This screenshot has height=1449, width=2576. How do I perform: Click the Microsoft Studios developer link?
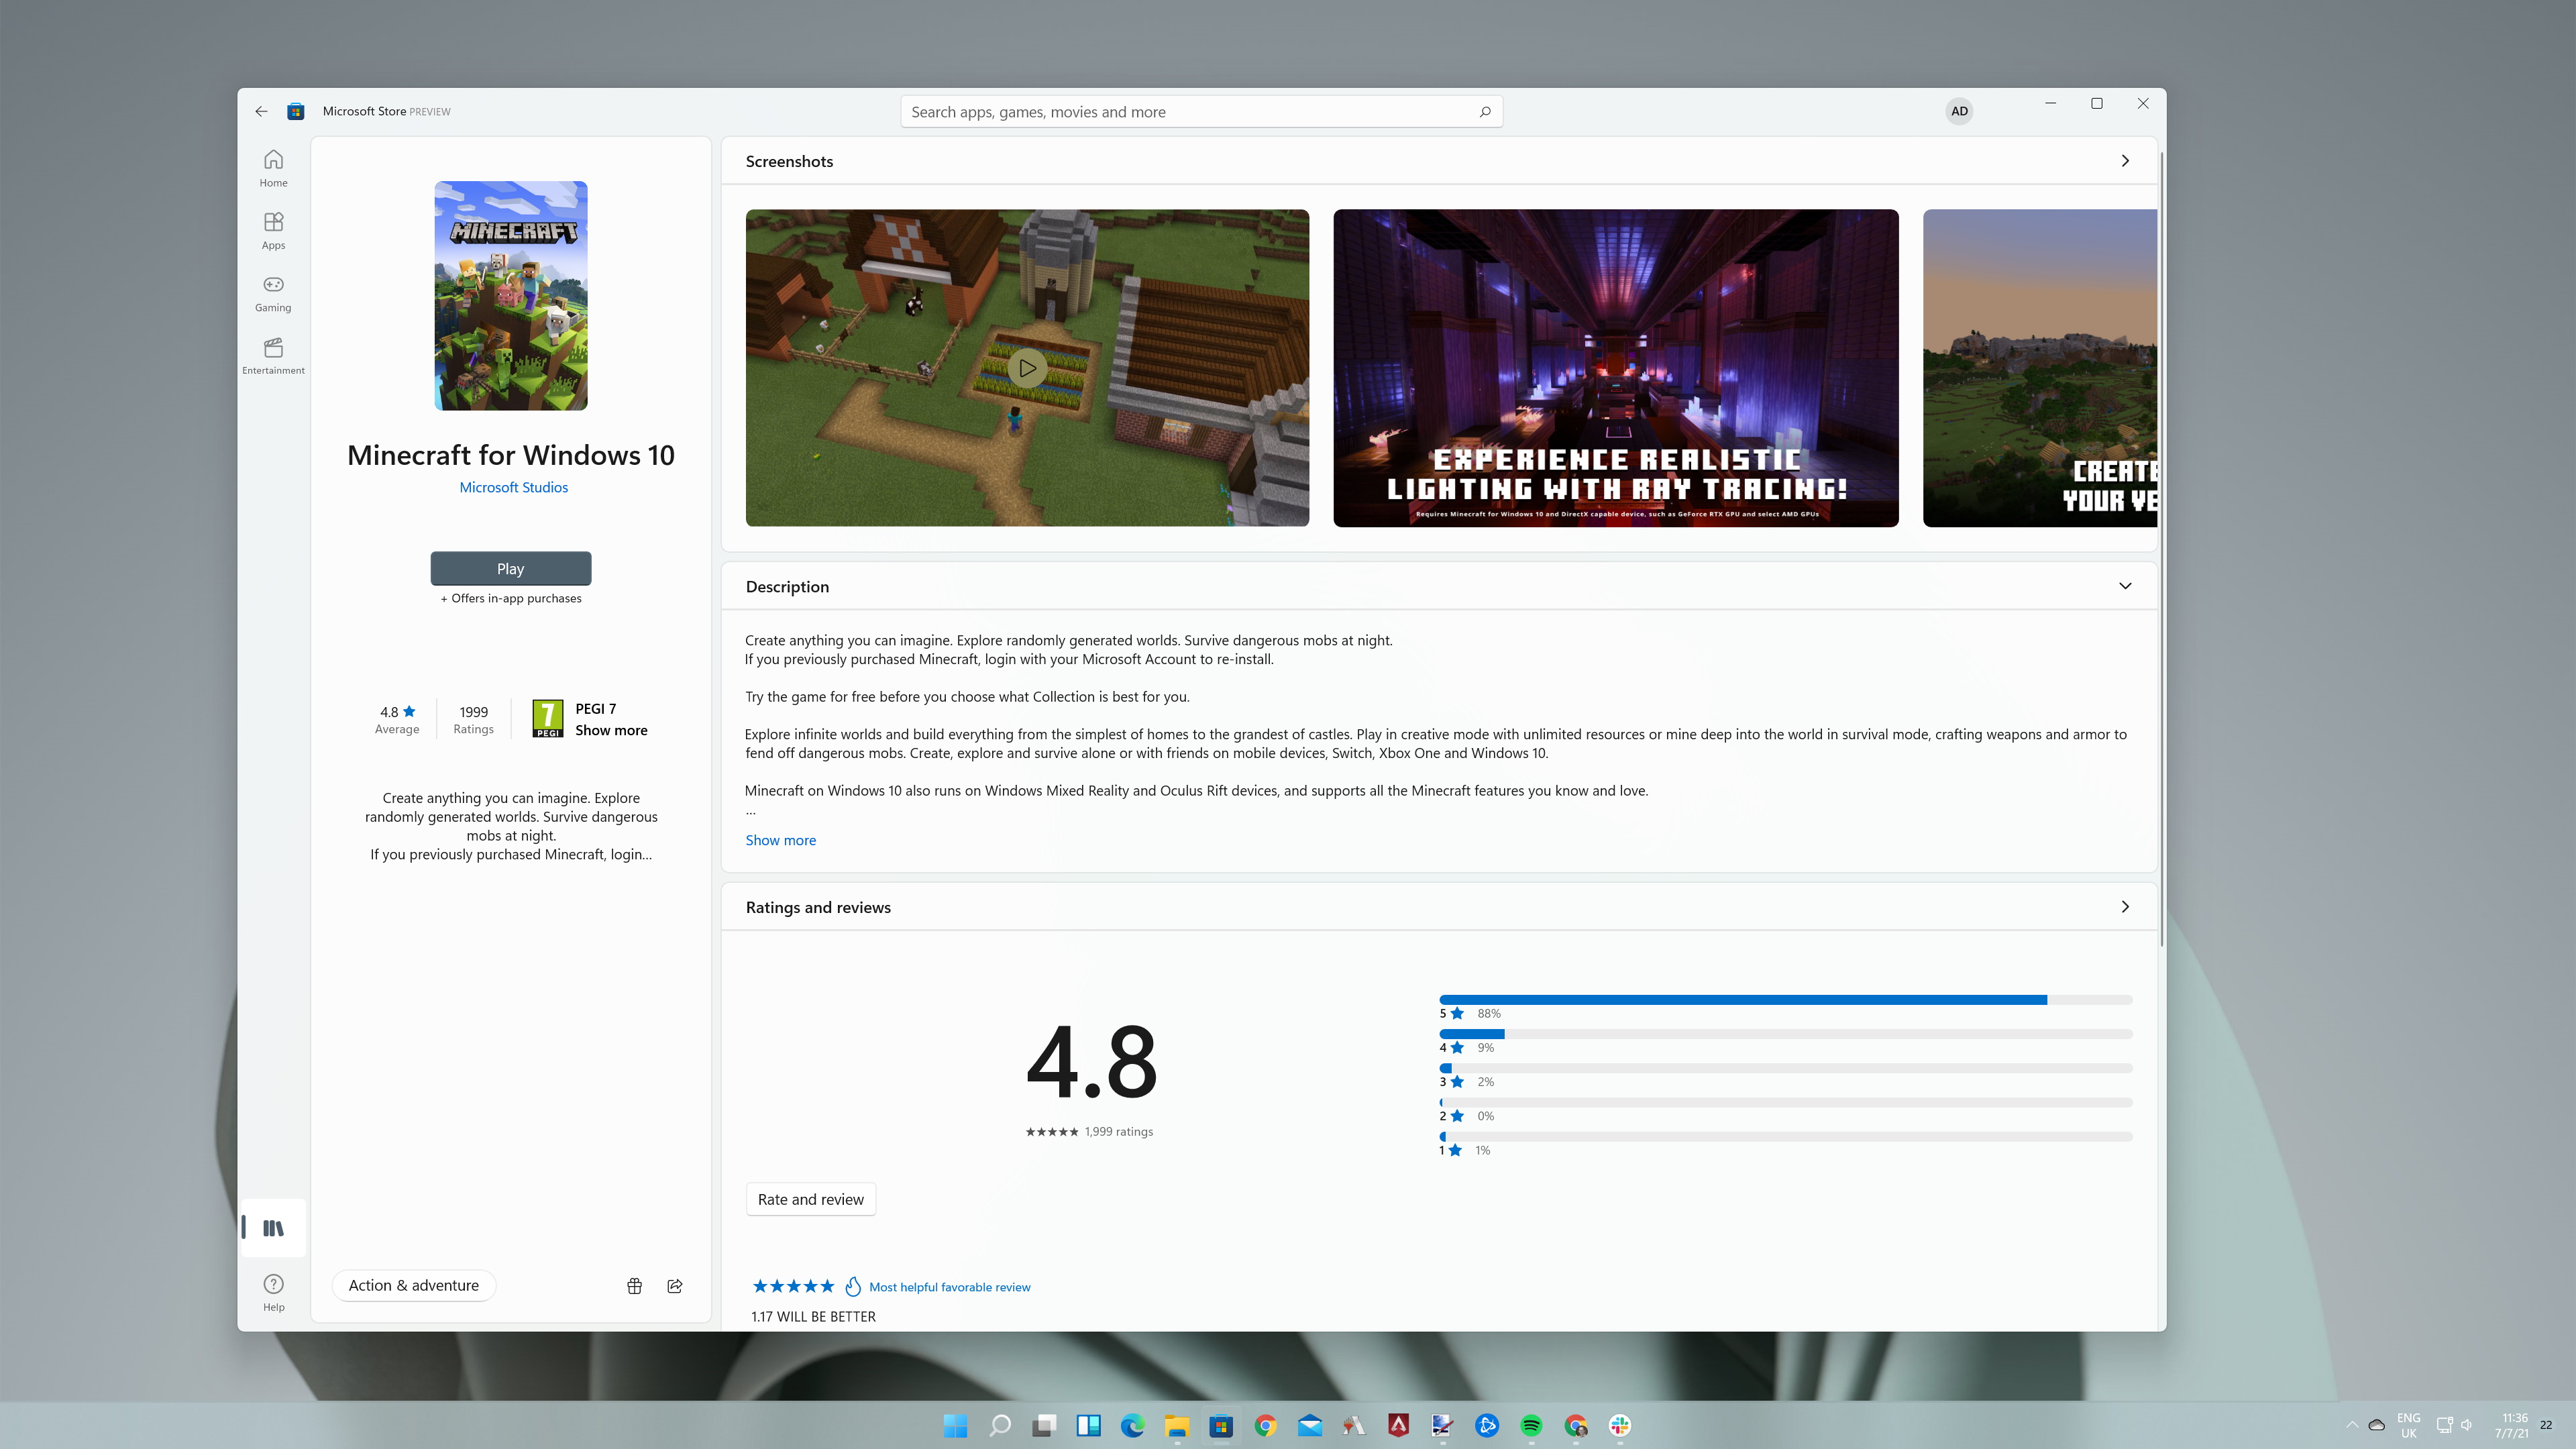pyautogui.click(x=511, y=486)
